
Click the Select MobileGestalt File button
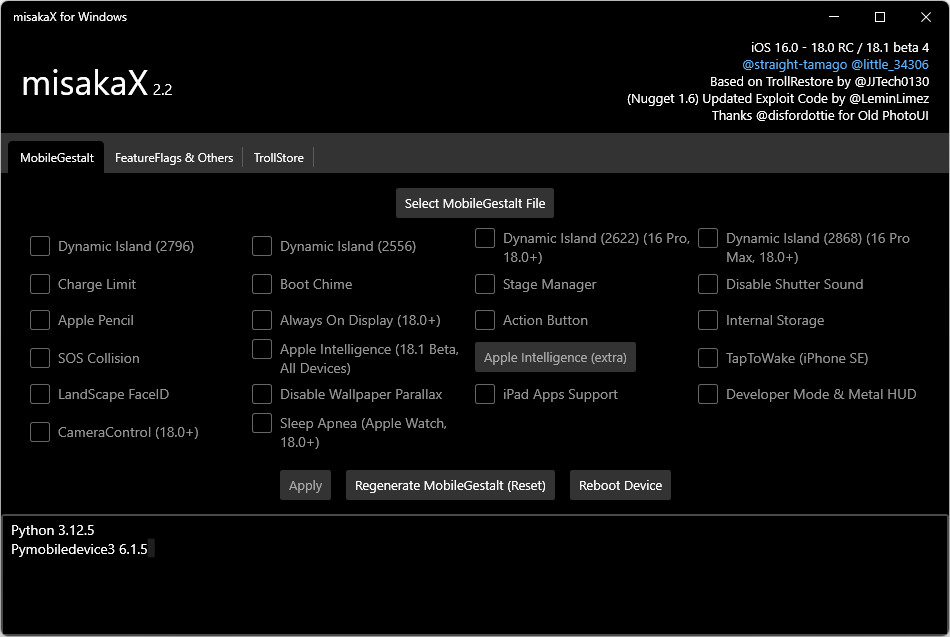point(475,203)
